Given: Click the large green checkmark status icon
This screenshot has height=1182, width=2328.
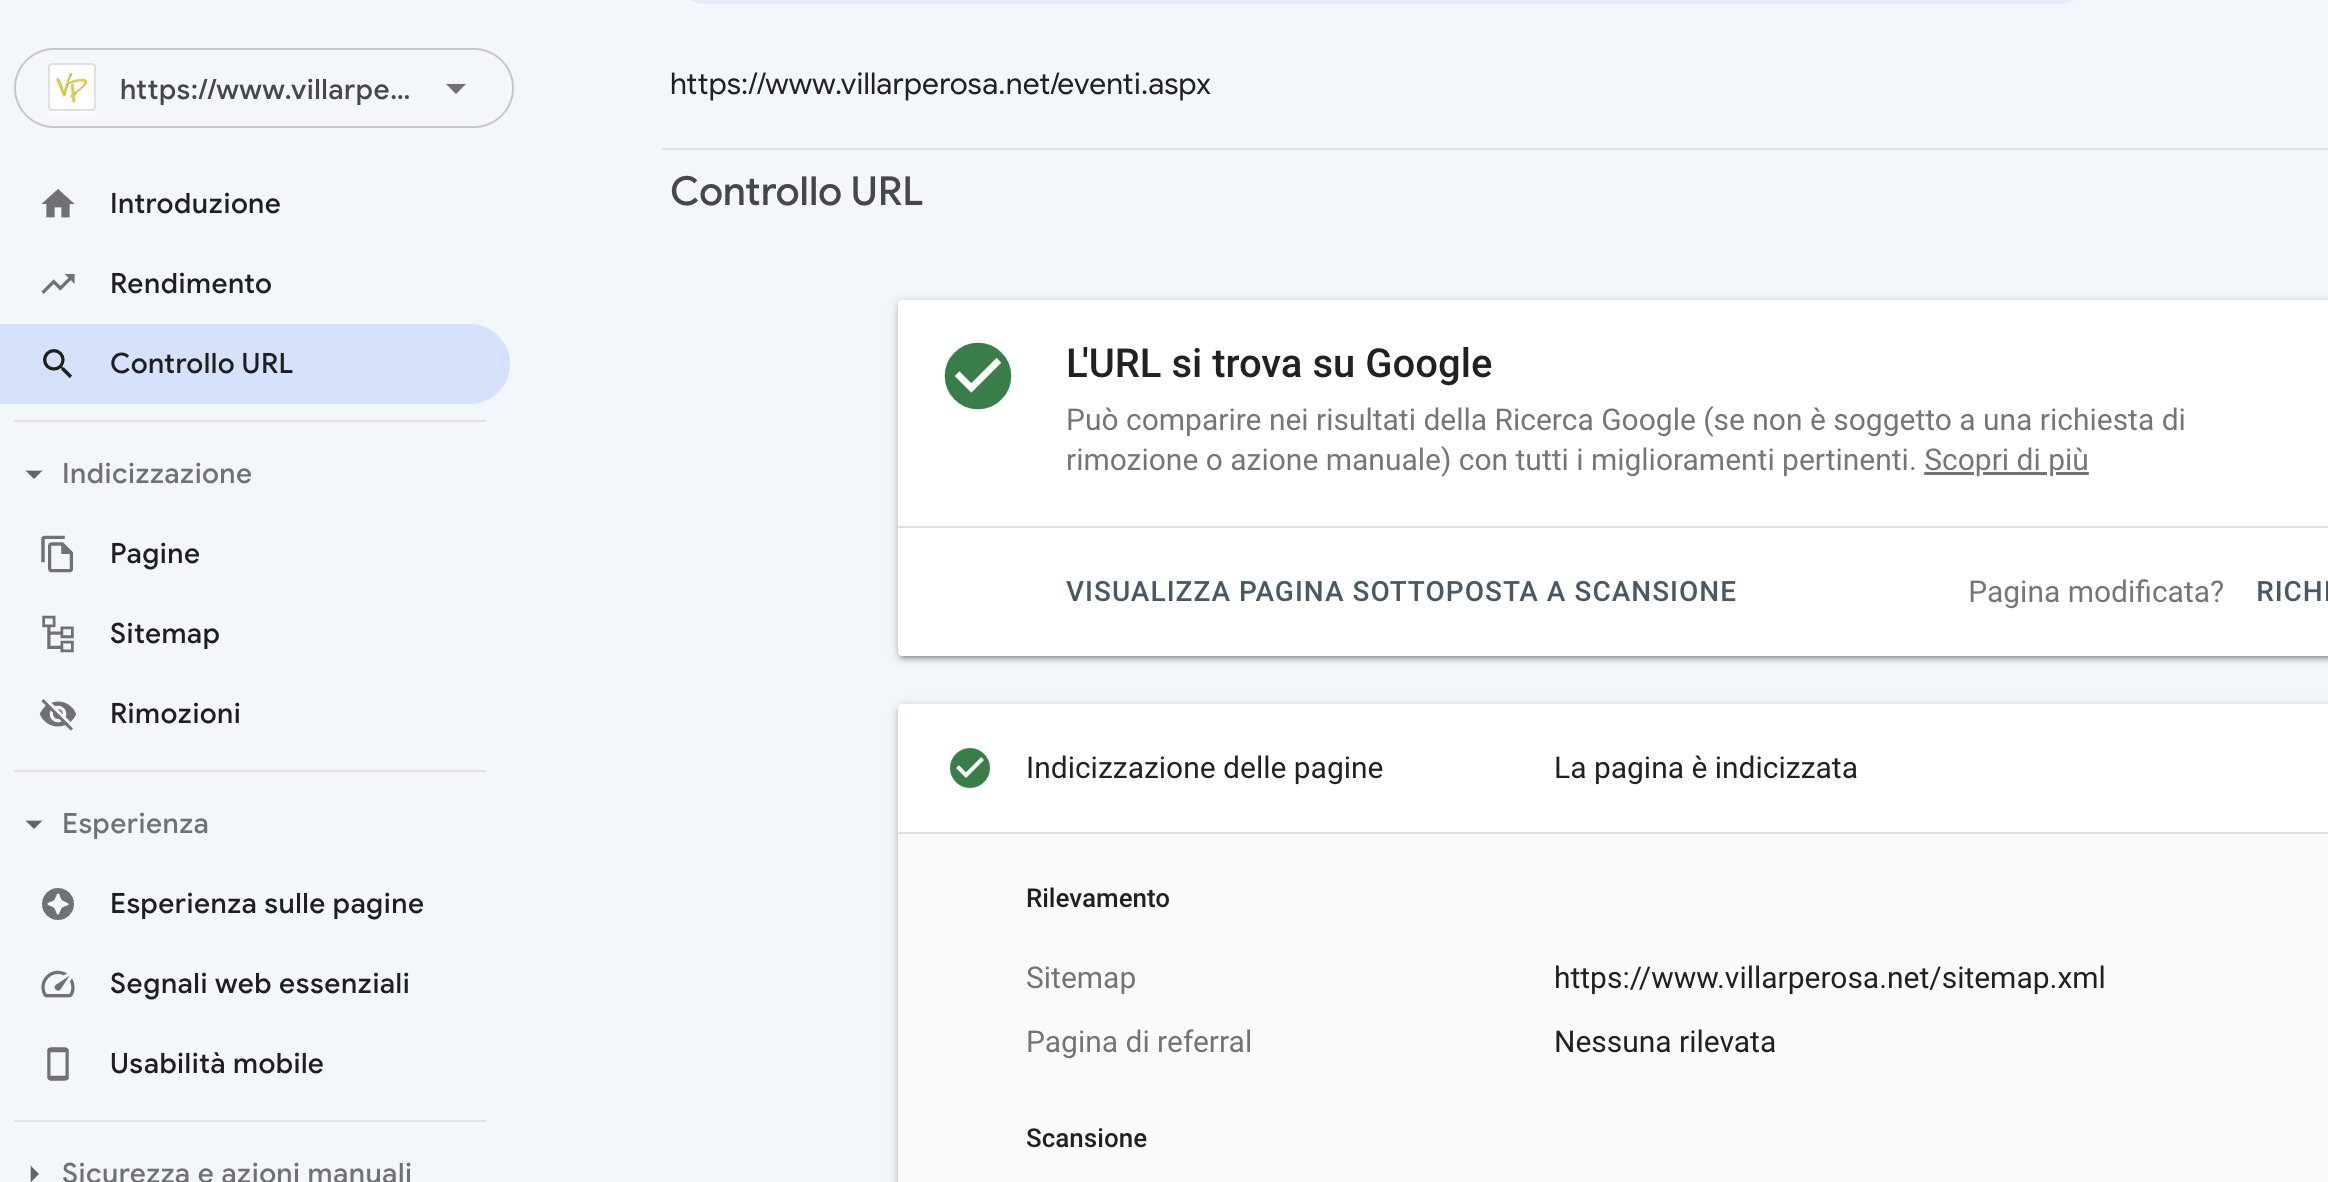Looking at the screenshot, I should (978, 376).
